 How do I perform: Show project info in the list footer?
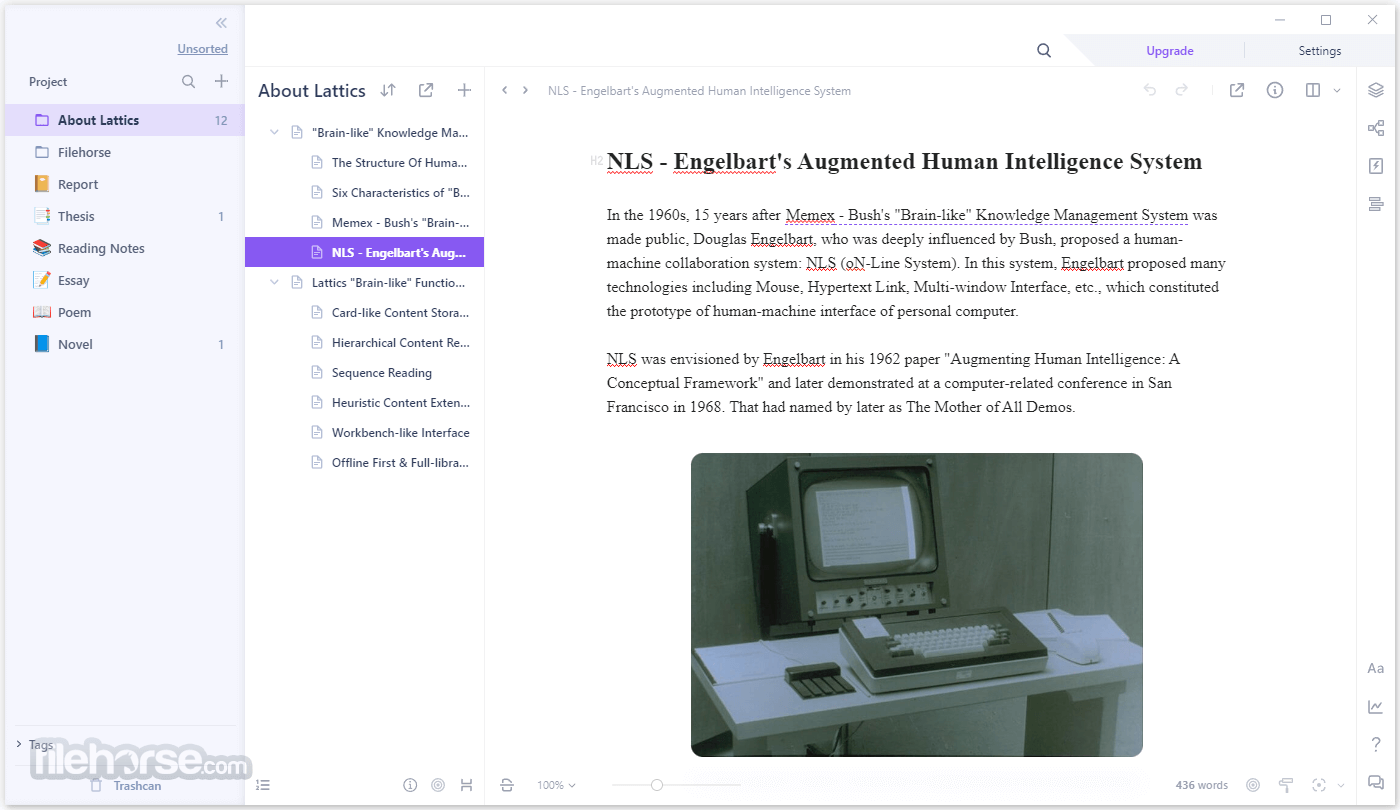pos(410,785)
